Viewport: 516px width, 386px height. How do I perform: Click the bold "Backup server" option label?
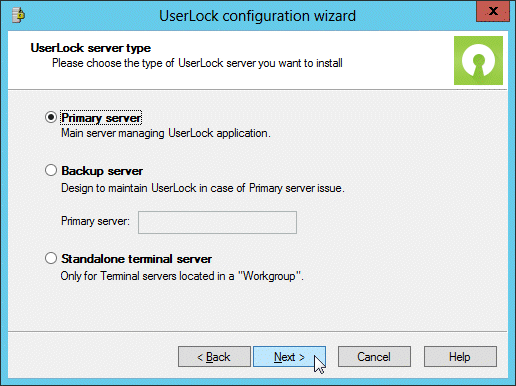[x=102, y=171]
